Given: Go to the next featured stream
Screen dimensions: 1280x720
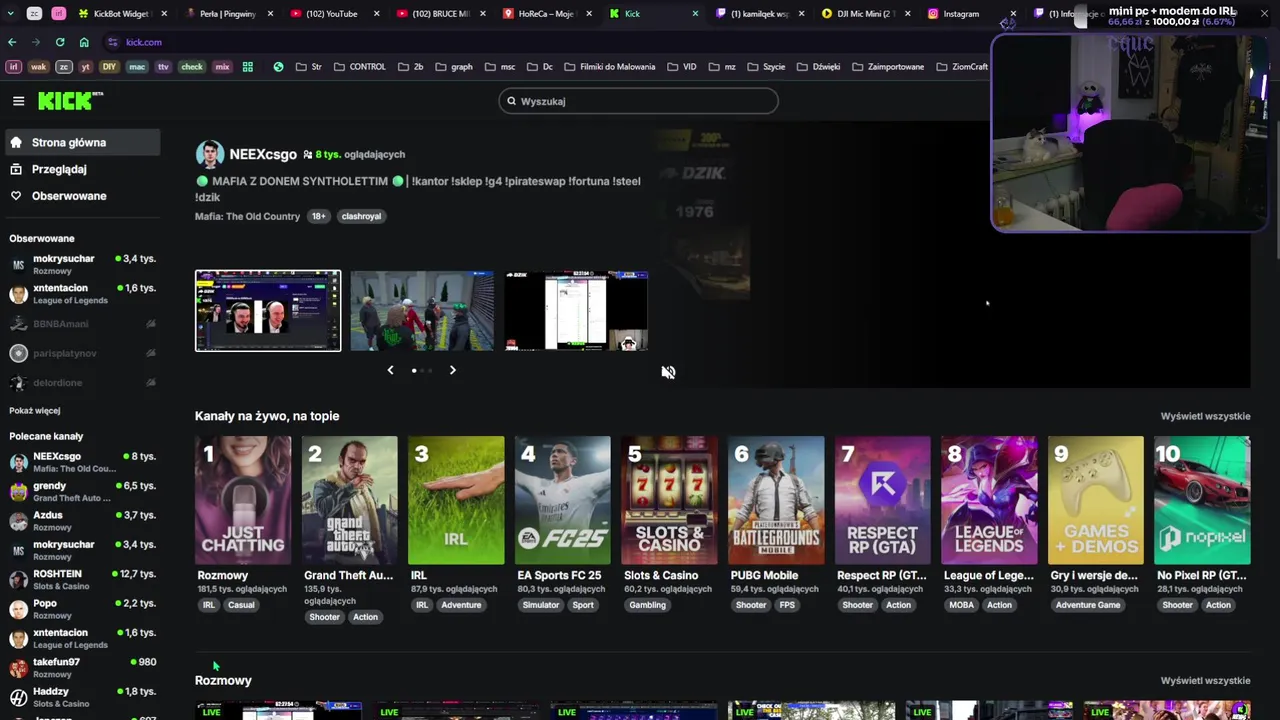Looking at the screenshot, I should [452, 370].
